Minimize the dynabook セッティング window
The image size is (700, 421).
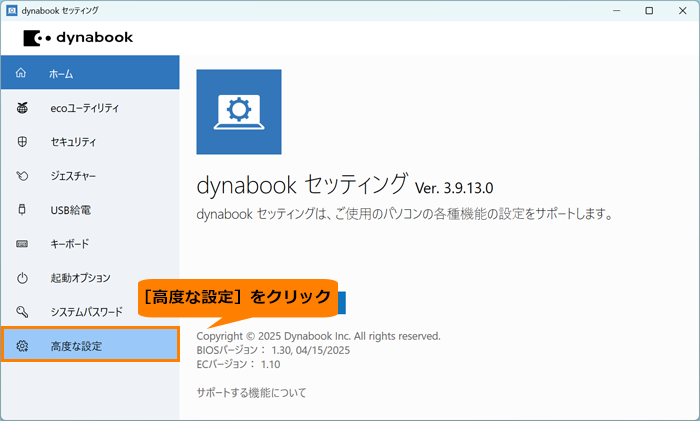tap(617, 10)
